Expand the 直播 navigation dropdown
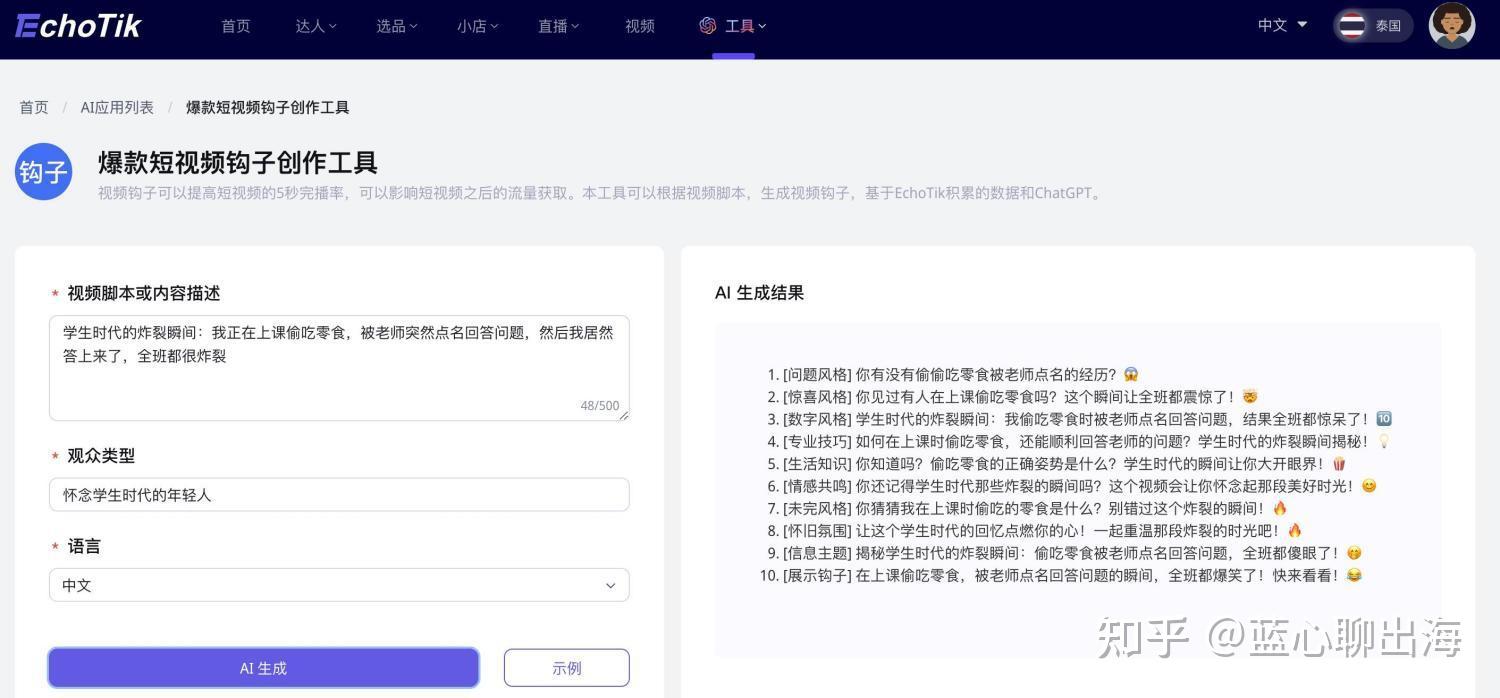1500x698 pixels. 557,26
